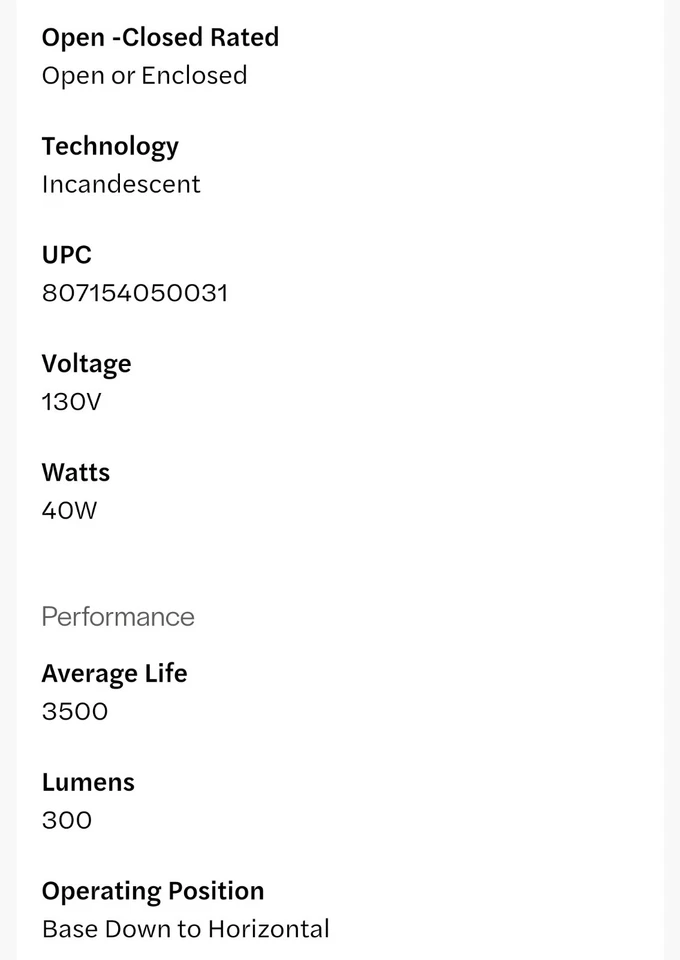Click the Operating Position label
Image resolution: width=680 pixels, height=960 pixels.
pos(153,891)
